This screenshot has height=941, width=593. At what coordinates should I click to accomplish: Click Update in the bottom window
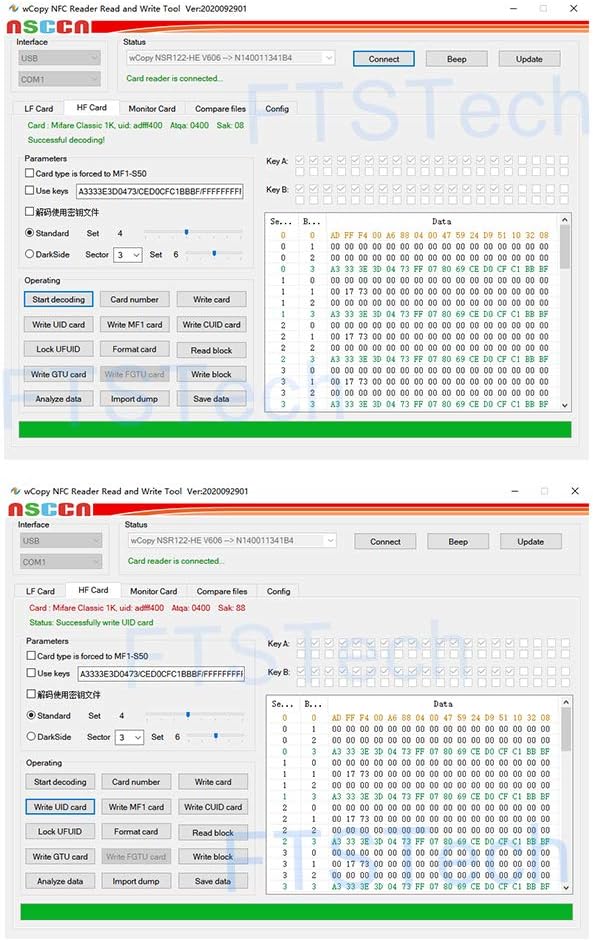pyautogui.click(x=531, y=541)
